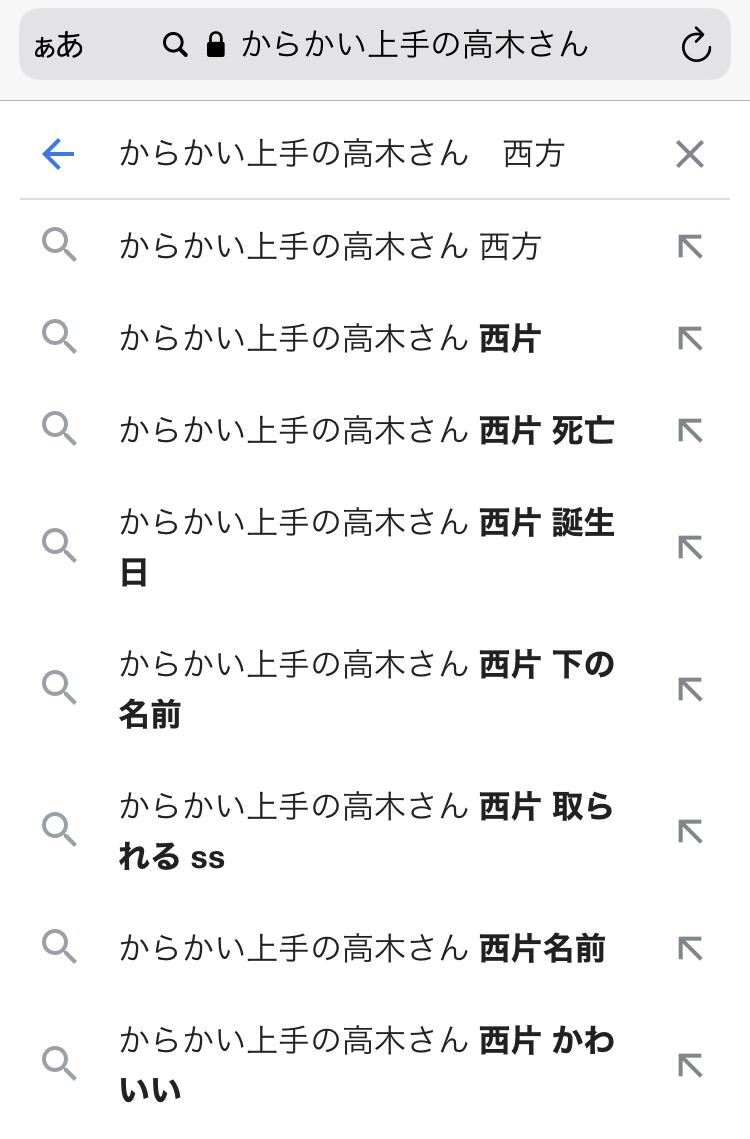
Task: Tap the Safari address bar text
Action: click(414, 45)
